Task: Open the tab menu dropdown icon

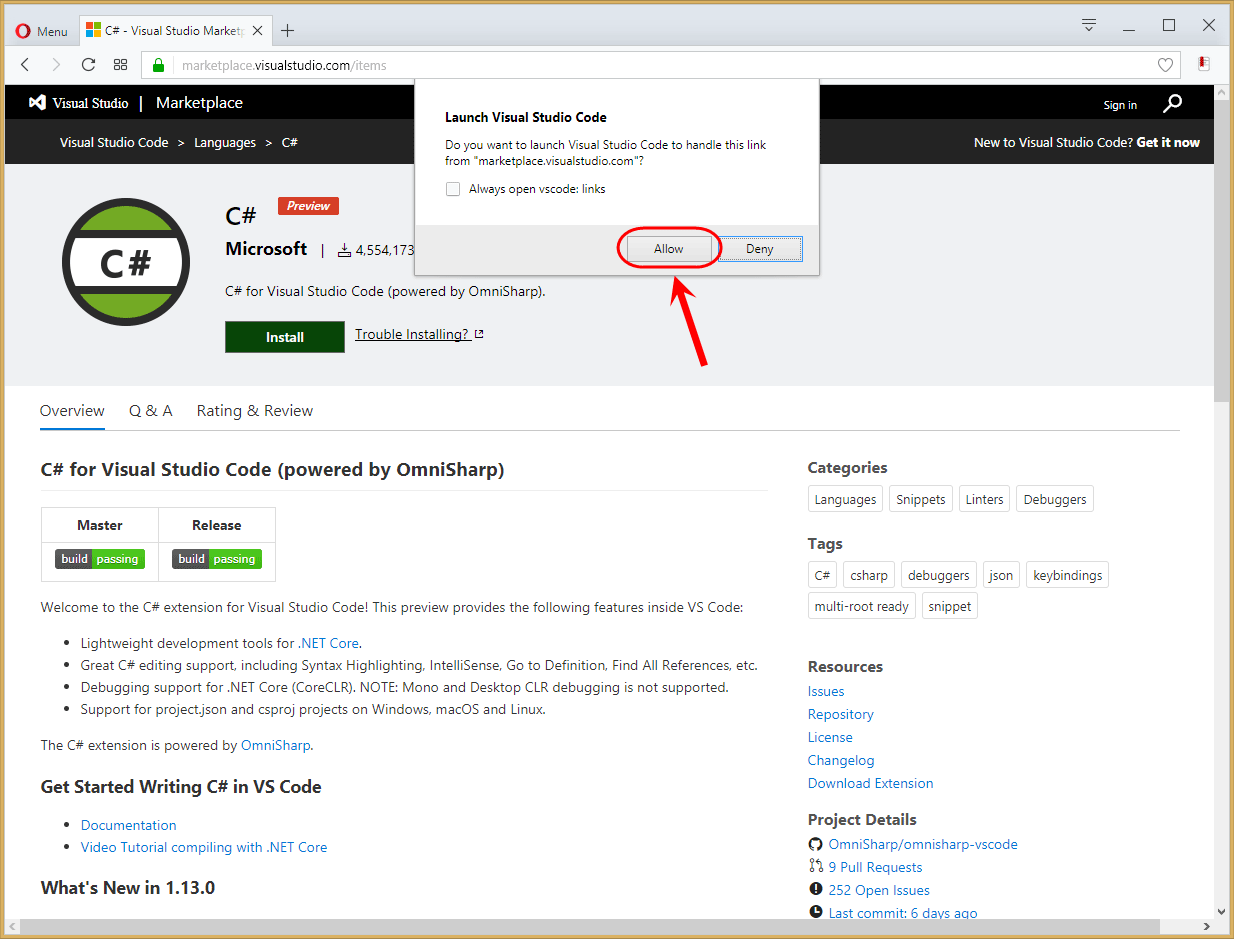Action: pyautogui.click(x=1090, y=26)
